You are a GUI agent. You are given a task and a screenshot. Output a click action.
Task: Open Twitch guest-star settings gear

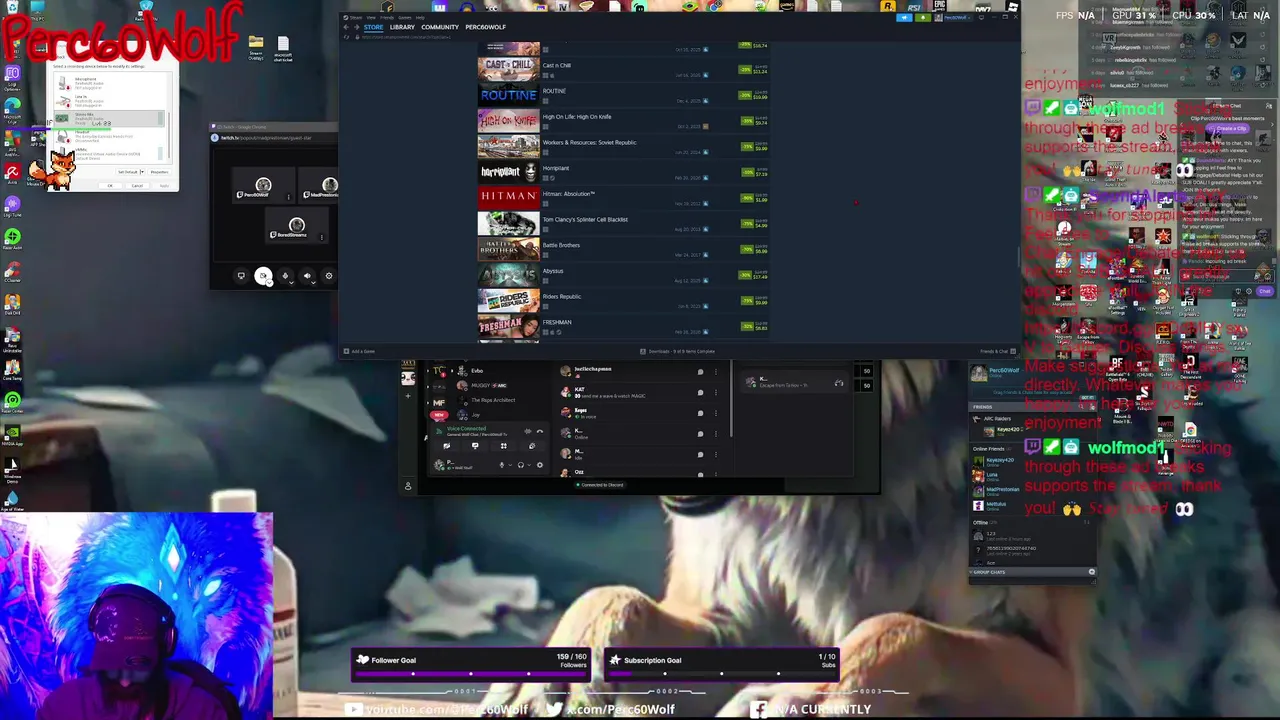329,276
